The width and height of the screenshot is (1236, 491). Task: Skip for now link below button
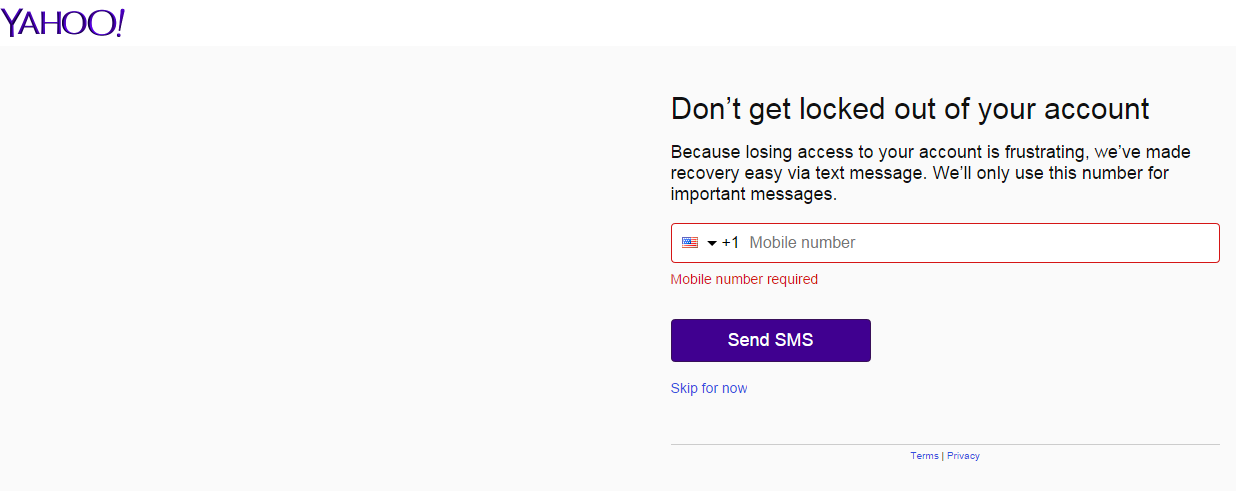click(709, 388)
